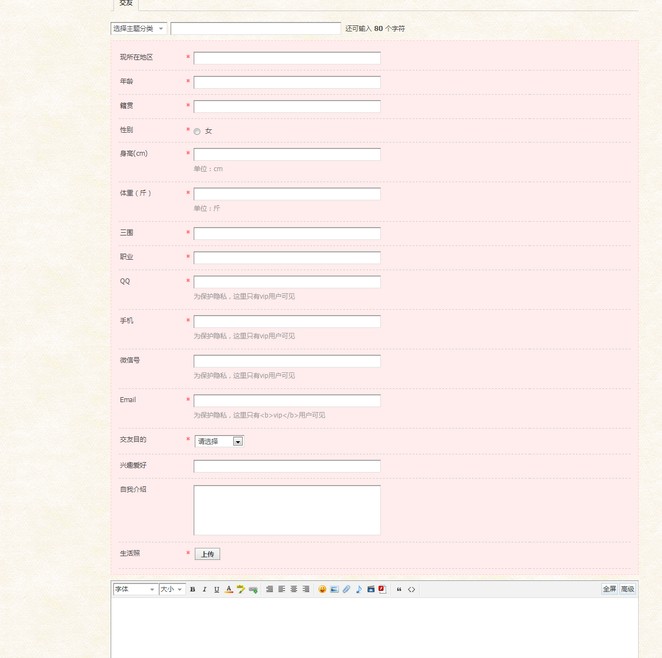The image size is (662, 658).
Task: Click the 生活照 label
Action: pyautogui.click(x=130, y=553)
